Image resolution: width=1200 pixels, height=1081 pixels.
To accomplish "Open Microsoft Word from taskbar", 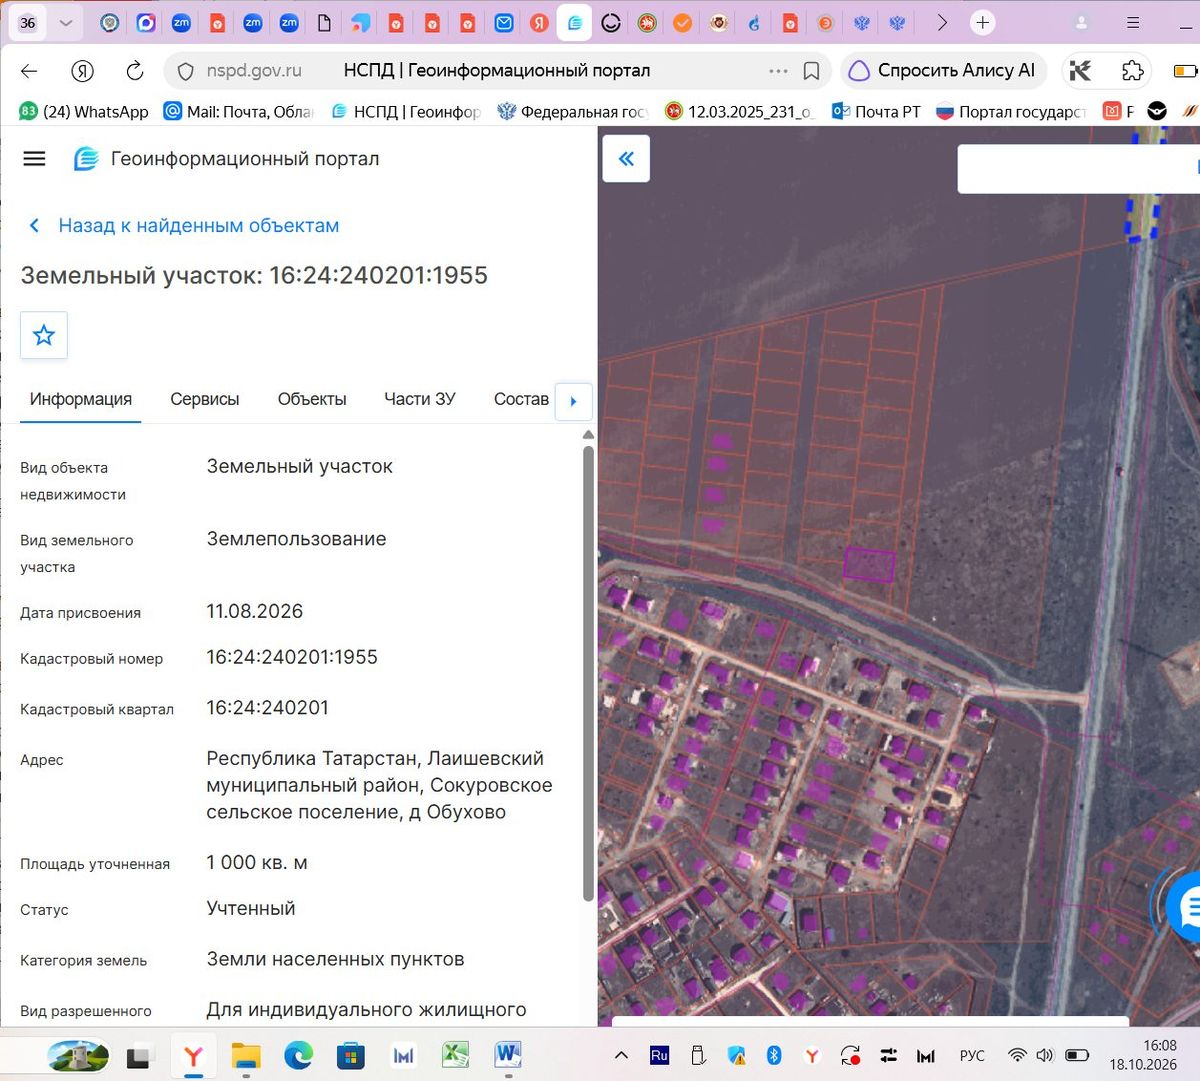I will tap(508, 1055).
